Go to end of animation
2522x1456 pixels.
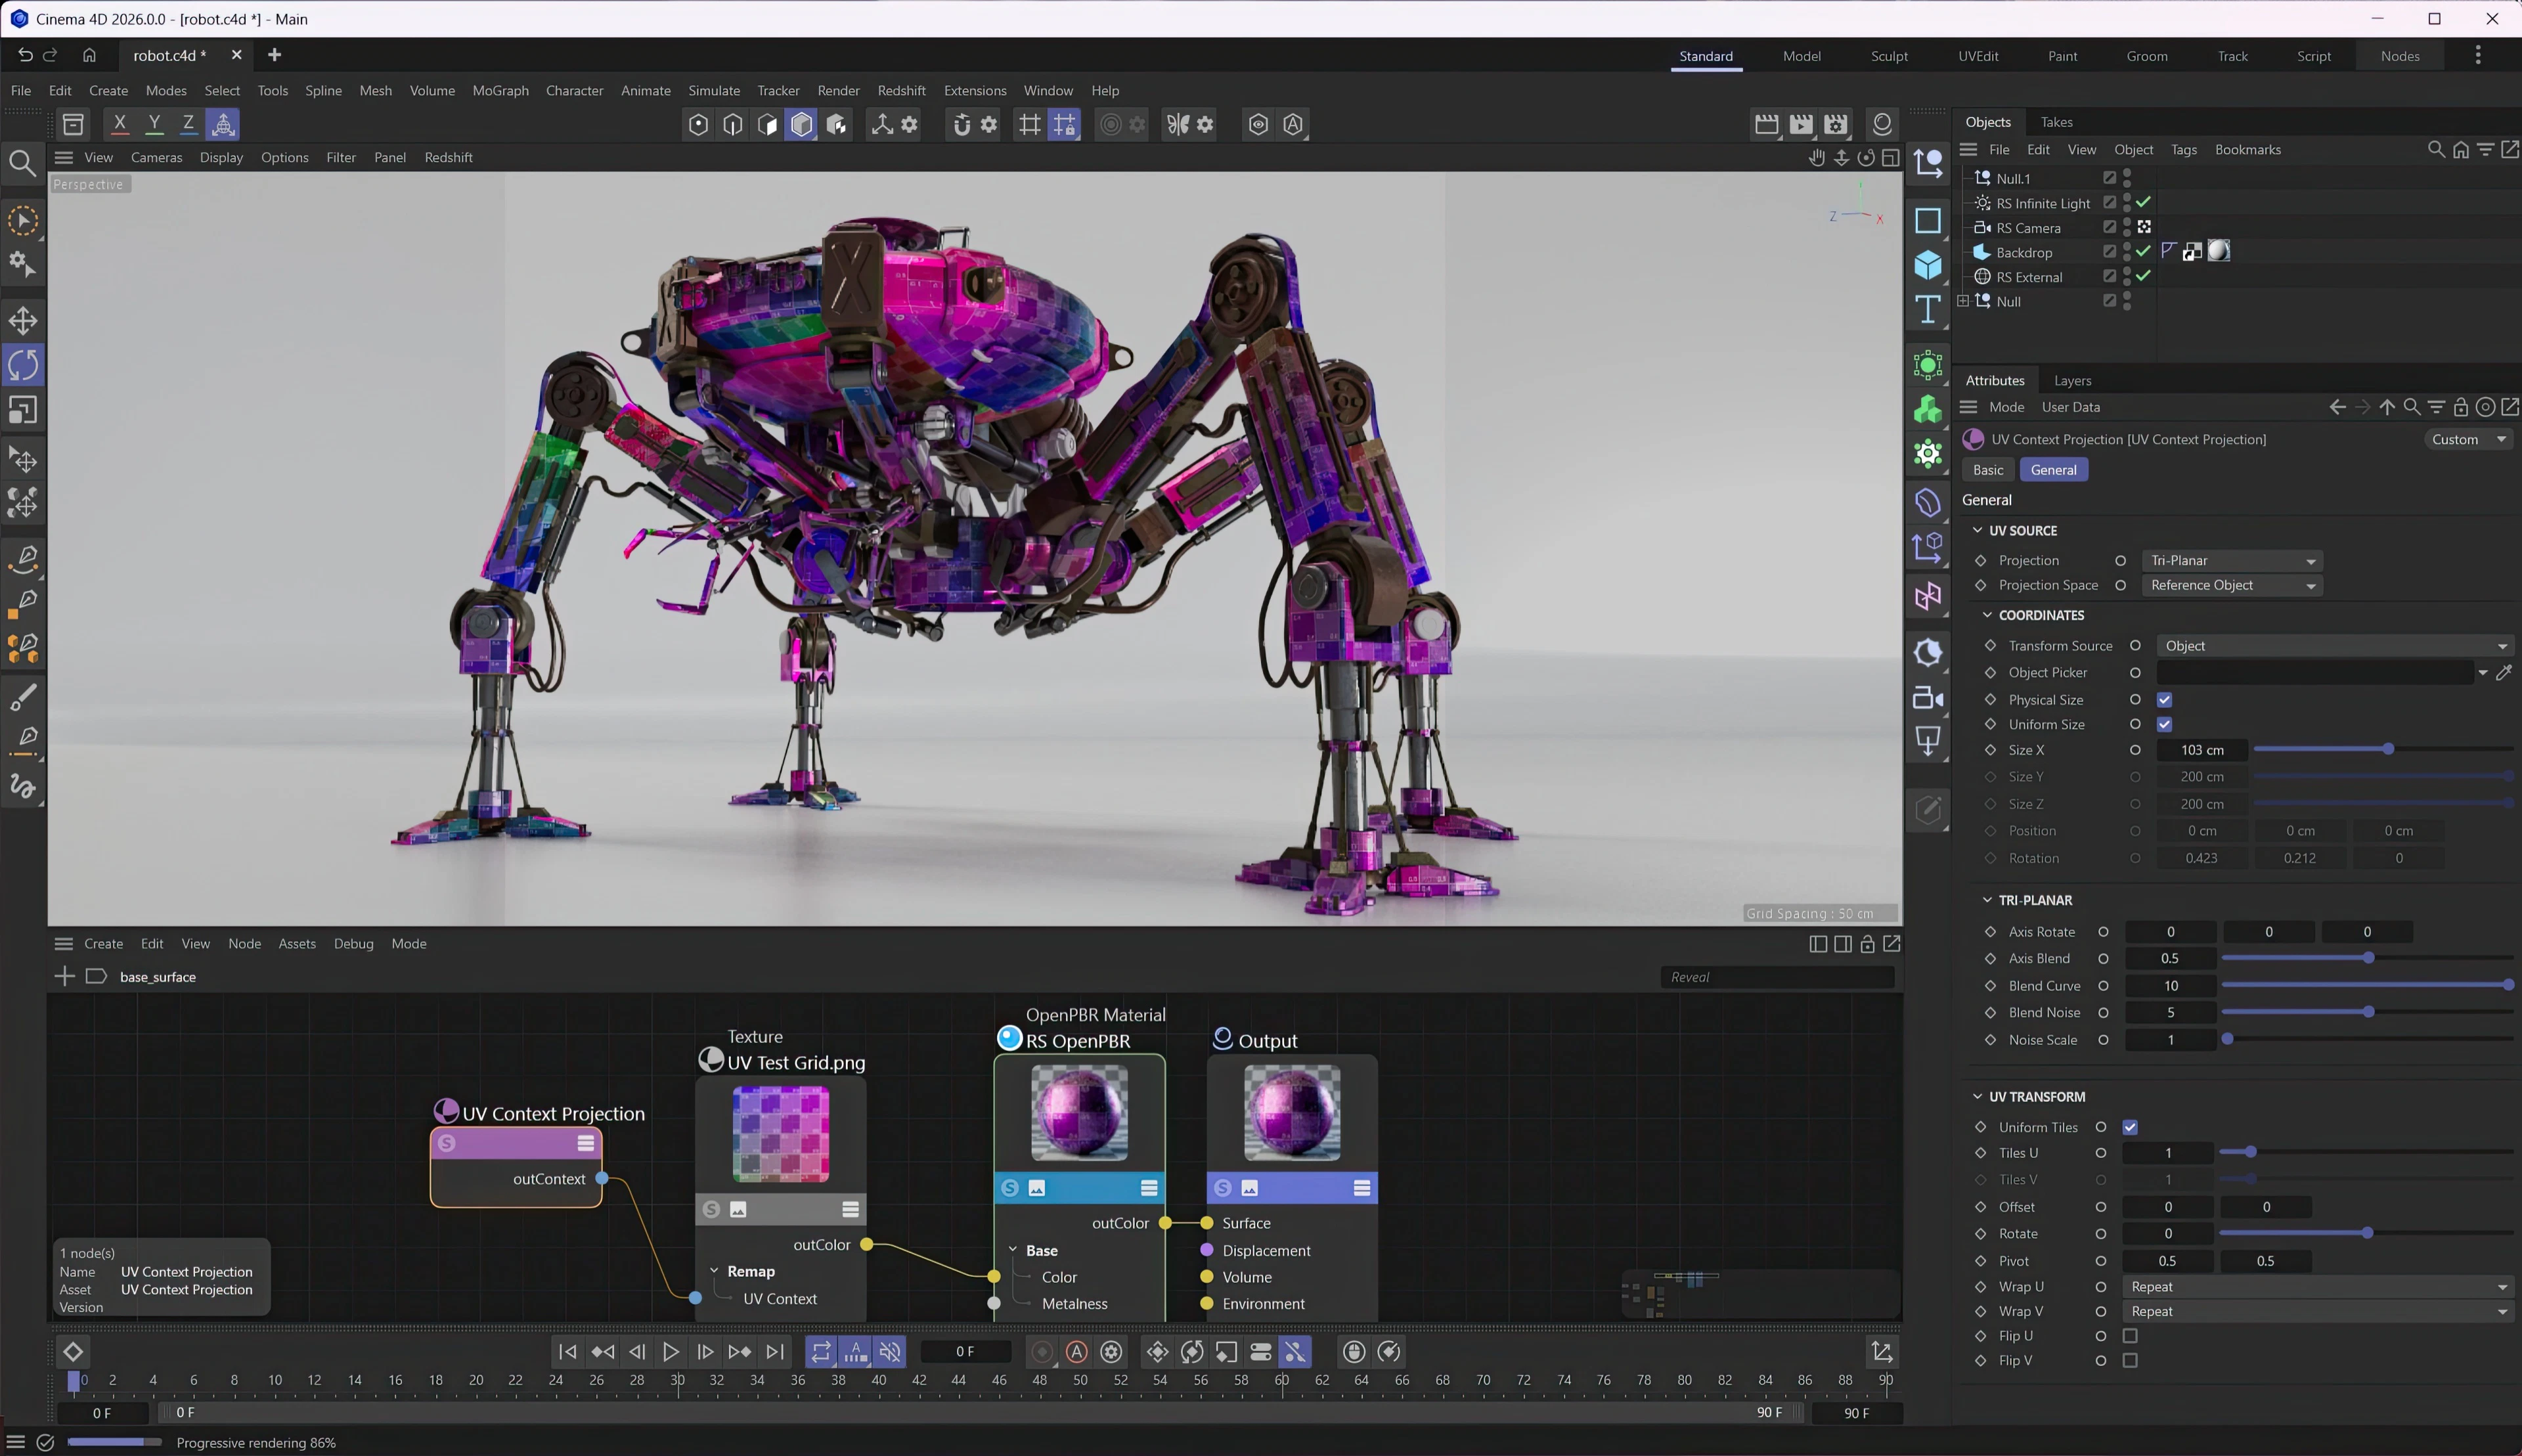(x=775, y=1352)
